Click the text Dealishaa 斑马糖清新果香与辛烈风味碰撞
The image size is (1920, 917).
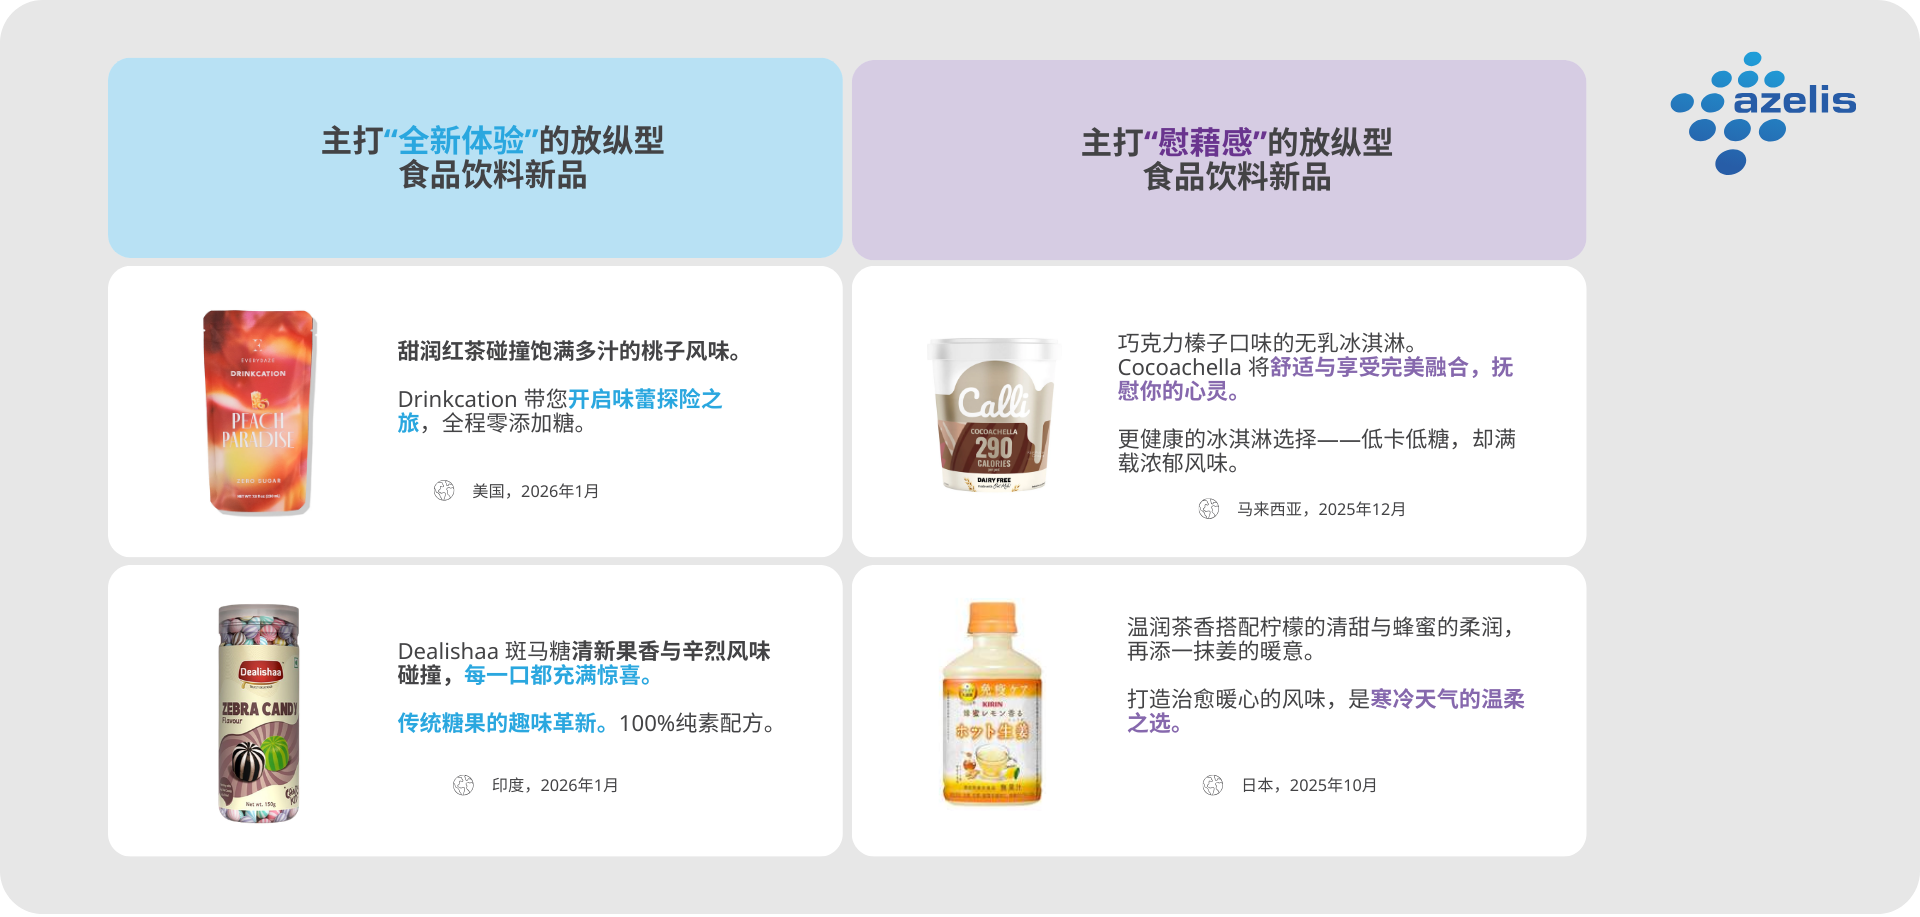[x=584, y=663]
